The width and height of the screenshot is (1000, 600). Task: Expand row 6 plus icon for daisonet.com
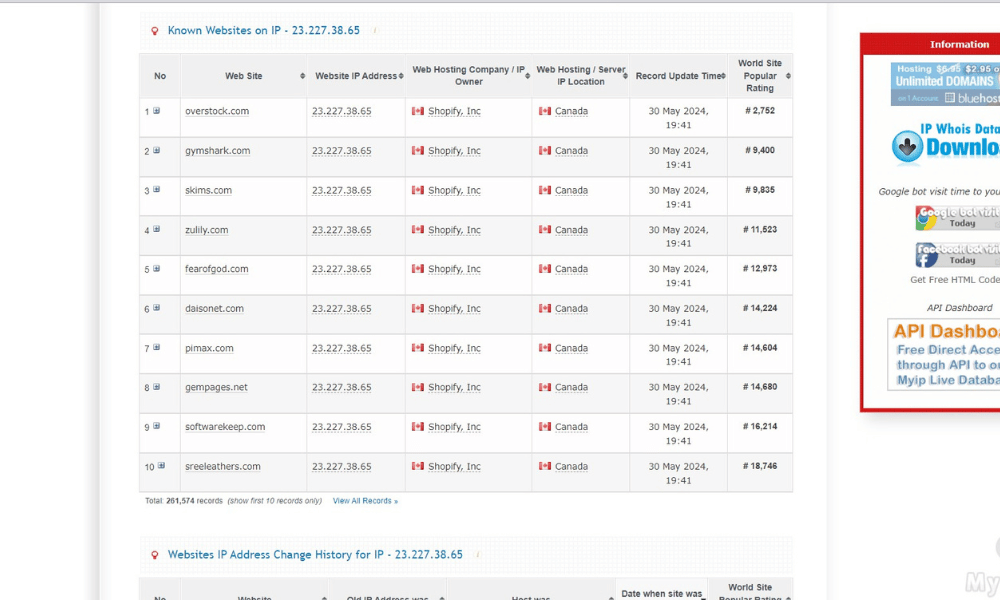[x=156, y=308]
